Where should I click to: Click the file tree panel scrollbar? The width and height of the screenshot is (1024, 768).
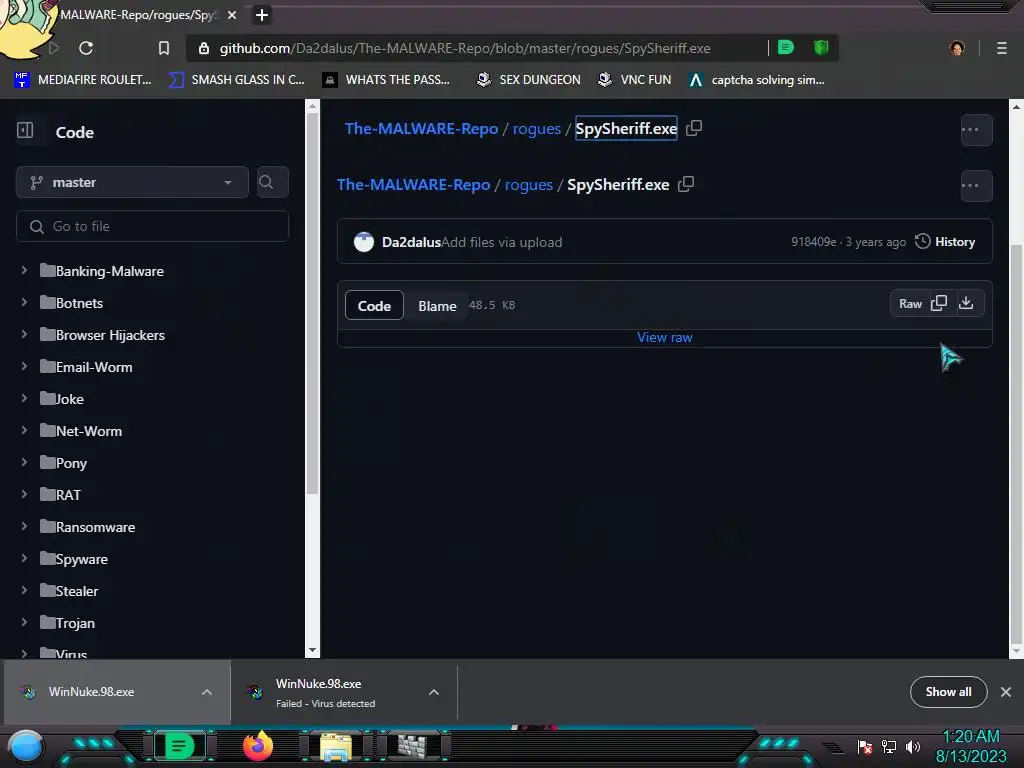[312, 304]
